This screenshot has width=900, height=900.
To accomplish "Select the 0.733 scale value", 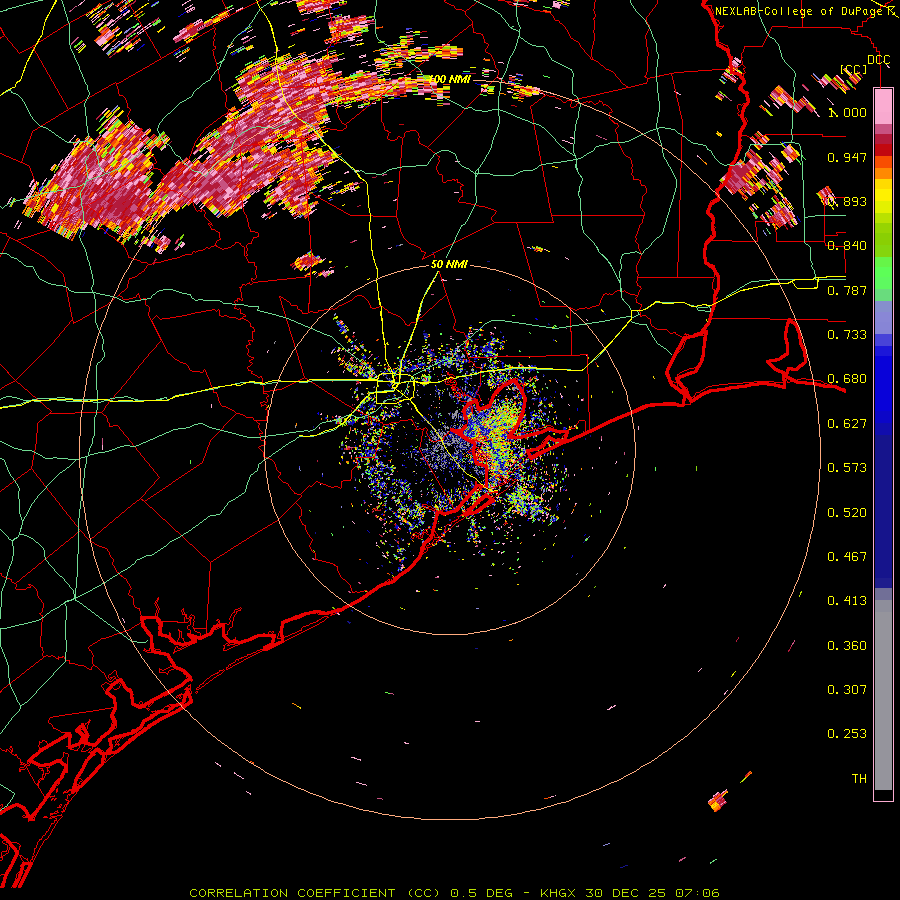I will tap(847, 335).
